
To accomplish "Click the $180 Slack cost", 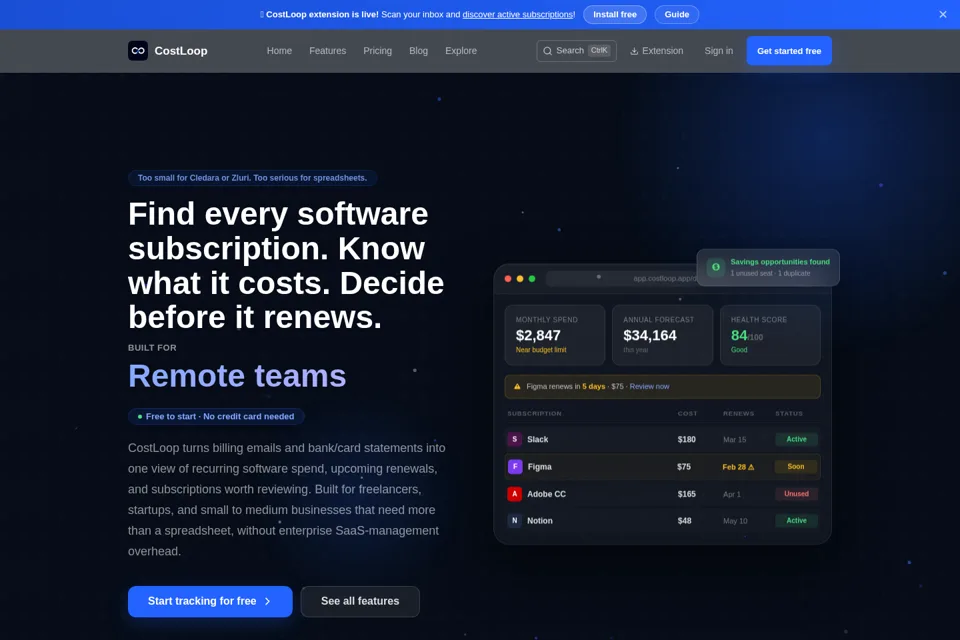I will [x=686, y=439].
